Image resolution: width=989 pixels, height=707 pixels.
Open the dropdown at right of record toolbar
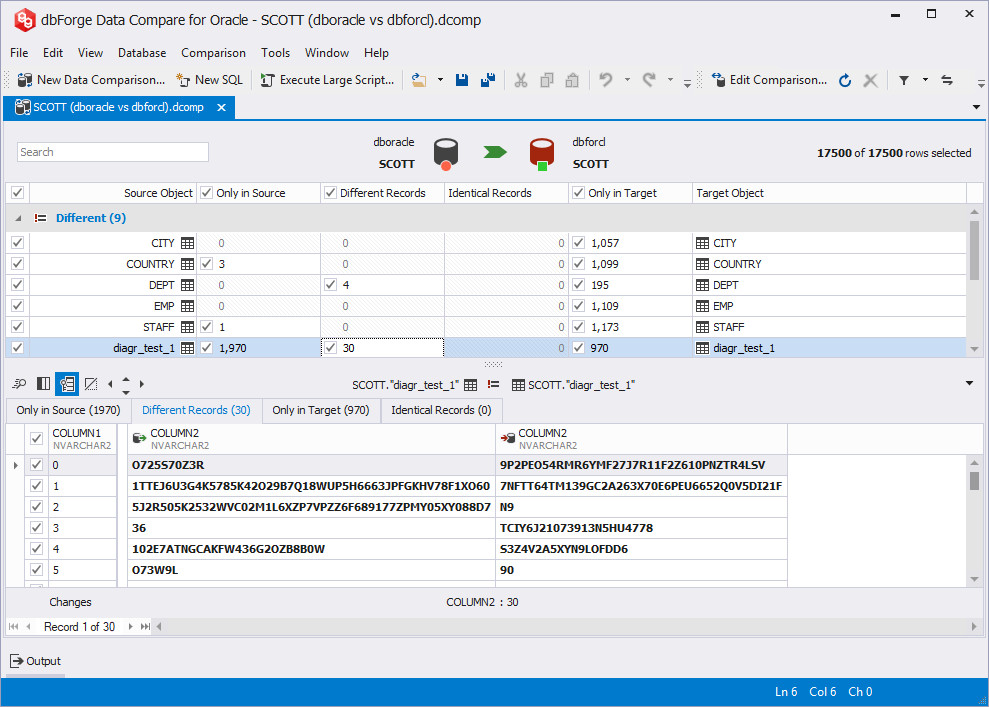point(969,383)
